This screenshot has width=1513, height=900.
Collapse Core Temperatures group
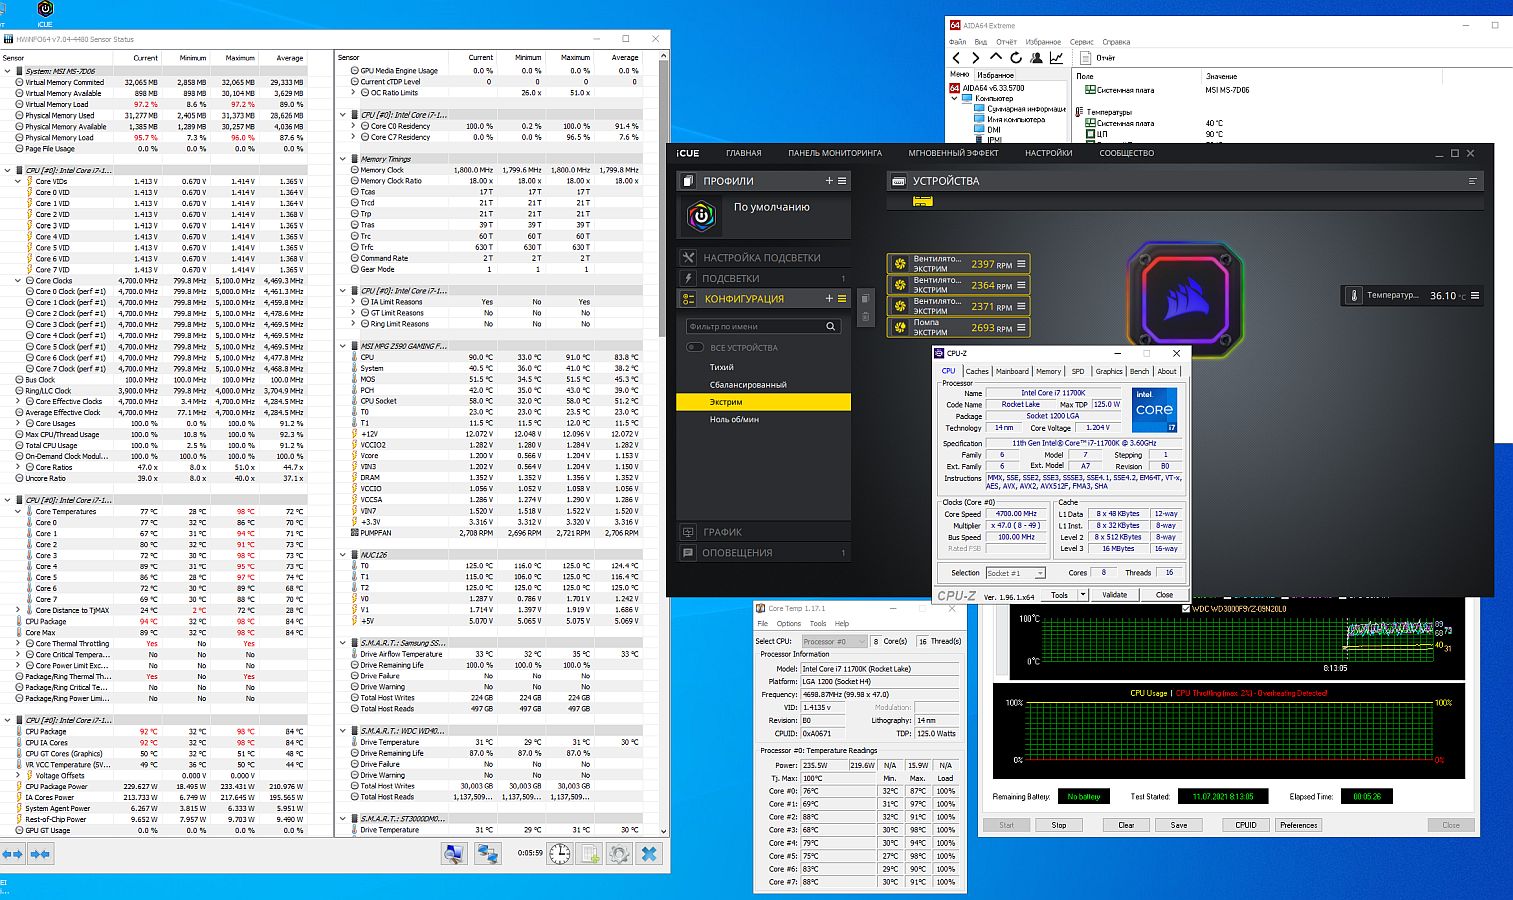click(18, 511)
